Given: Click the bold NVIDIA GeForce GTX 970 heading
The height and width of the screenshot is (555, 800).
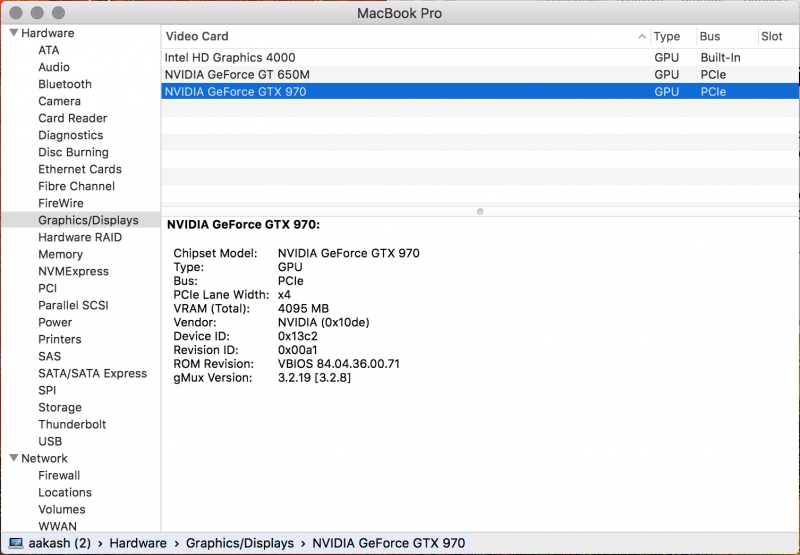Looking at the screenshot, I should [243, 224].
